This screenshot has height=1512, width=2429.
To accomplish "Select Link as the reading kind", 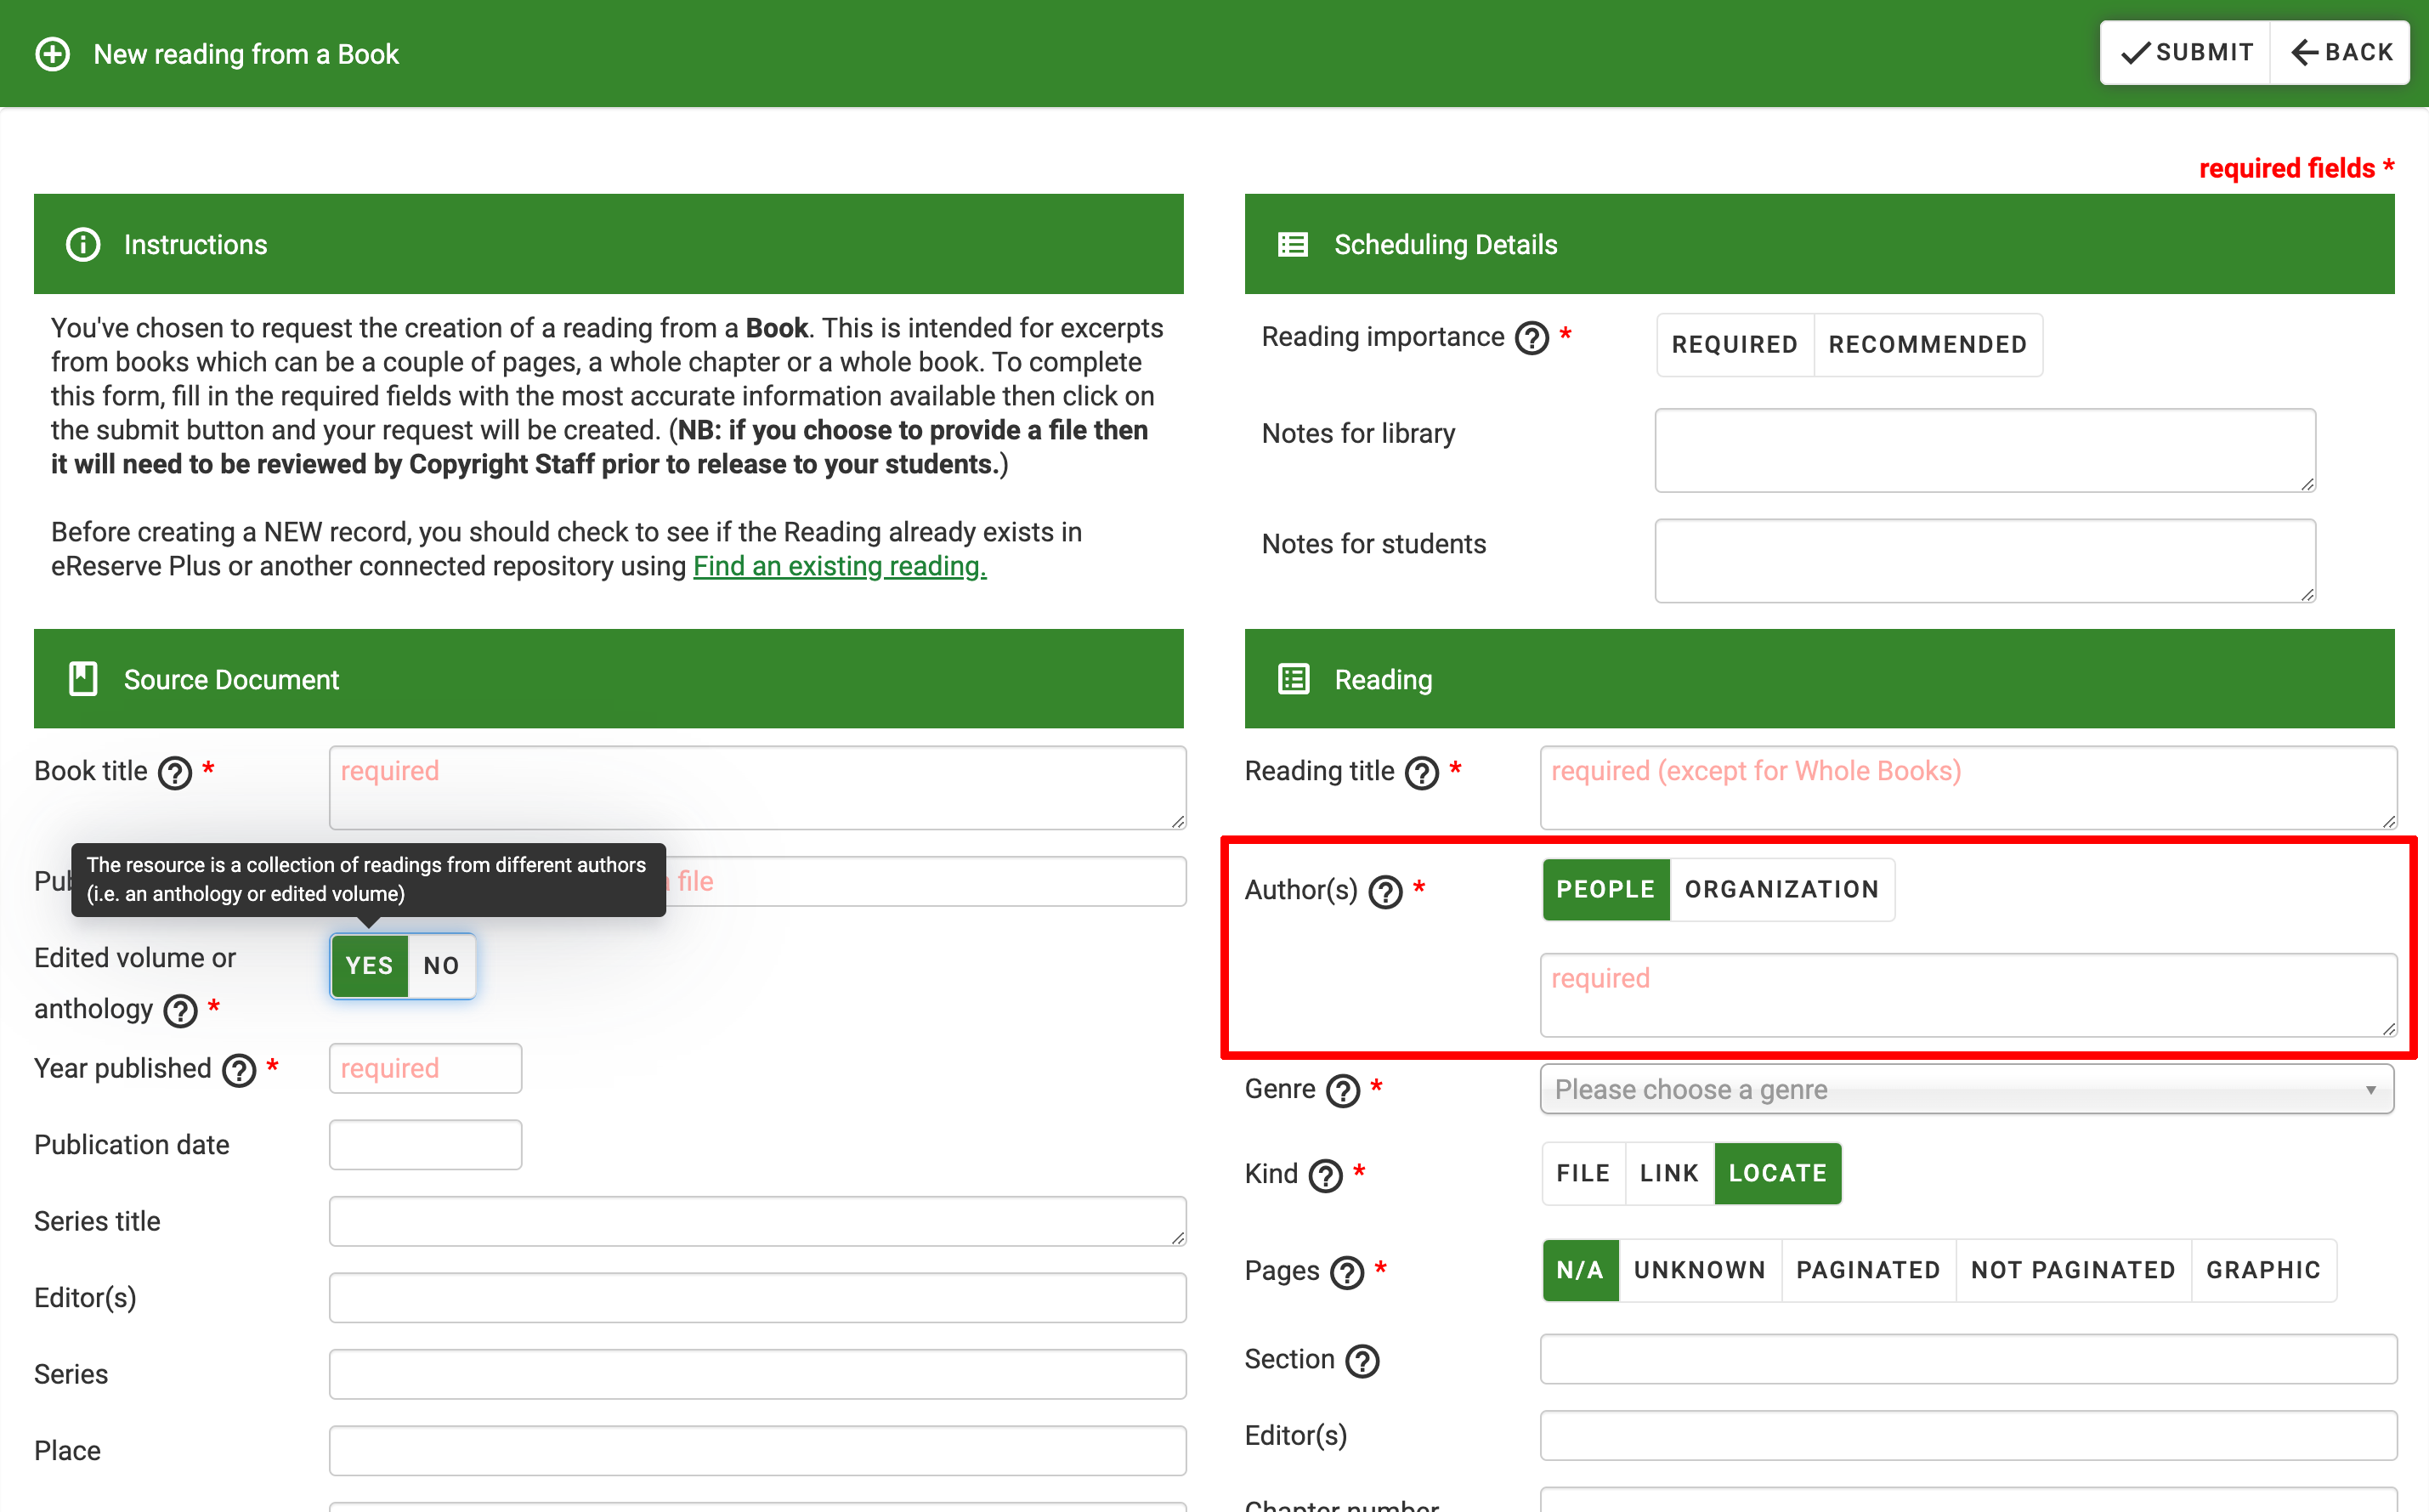I will (1669, 1173).
